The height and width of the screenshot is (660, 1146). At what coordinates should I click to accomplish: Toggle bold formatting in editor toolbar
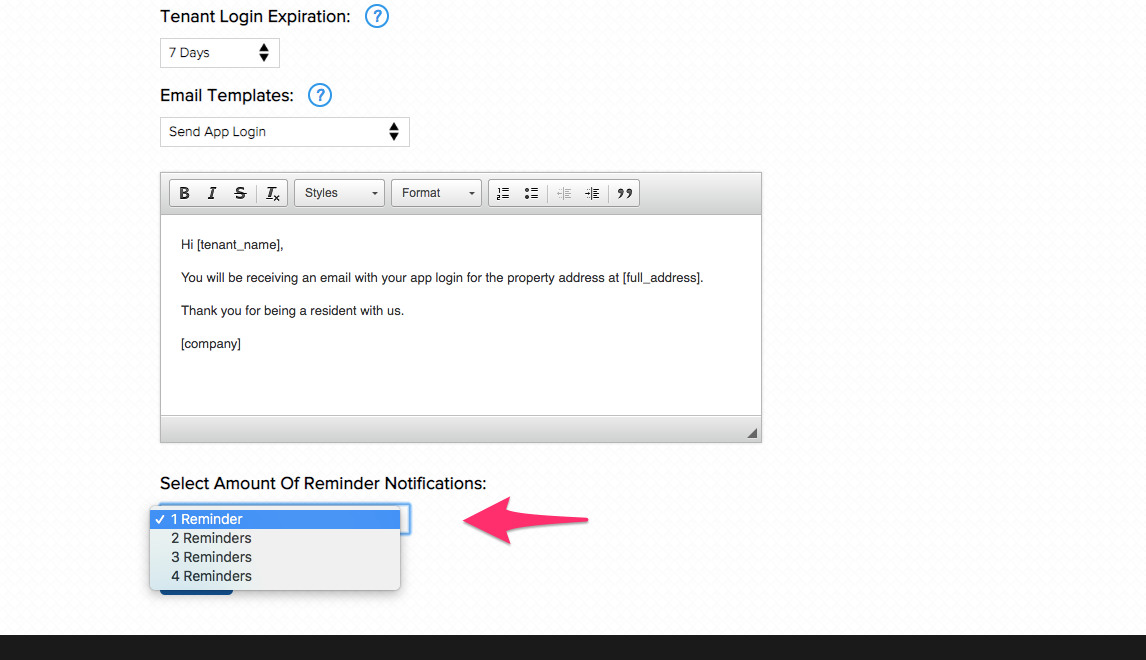coord(184,193)
